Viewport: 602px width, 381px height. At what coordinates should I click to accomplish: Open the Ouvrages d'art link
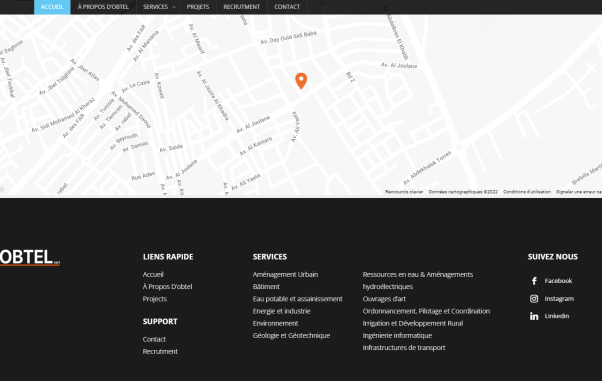384,299
